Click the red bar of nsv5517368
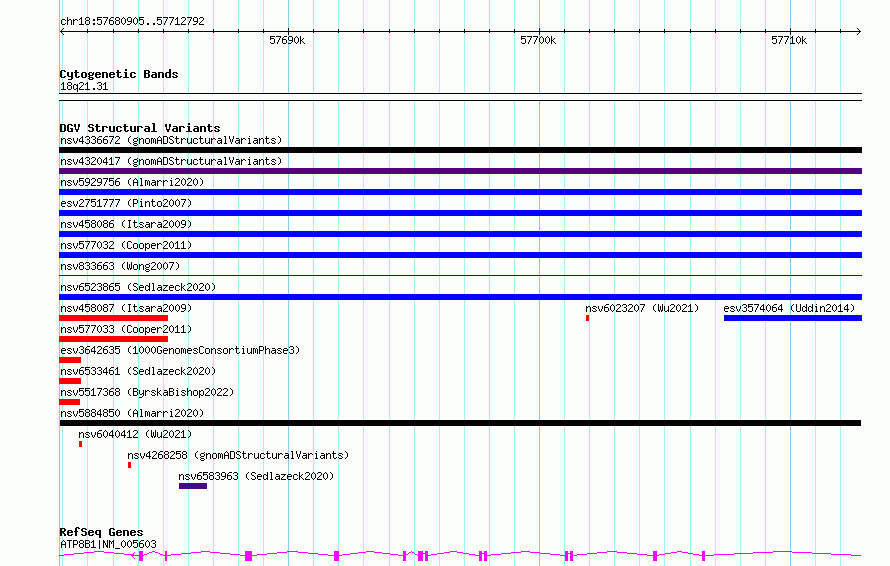This screenshot has width=890, height=566. point(69,402)
